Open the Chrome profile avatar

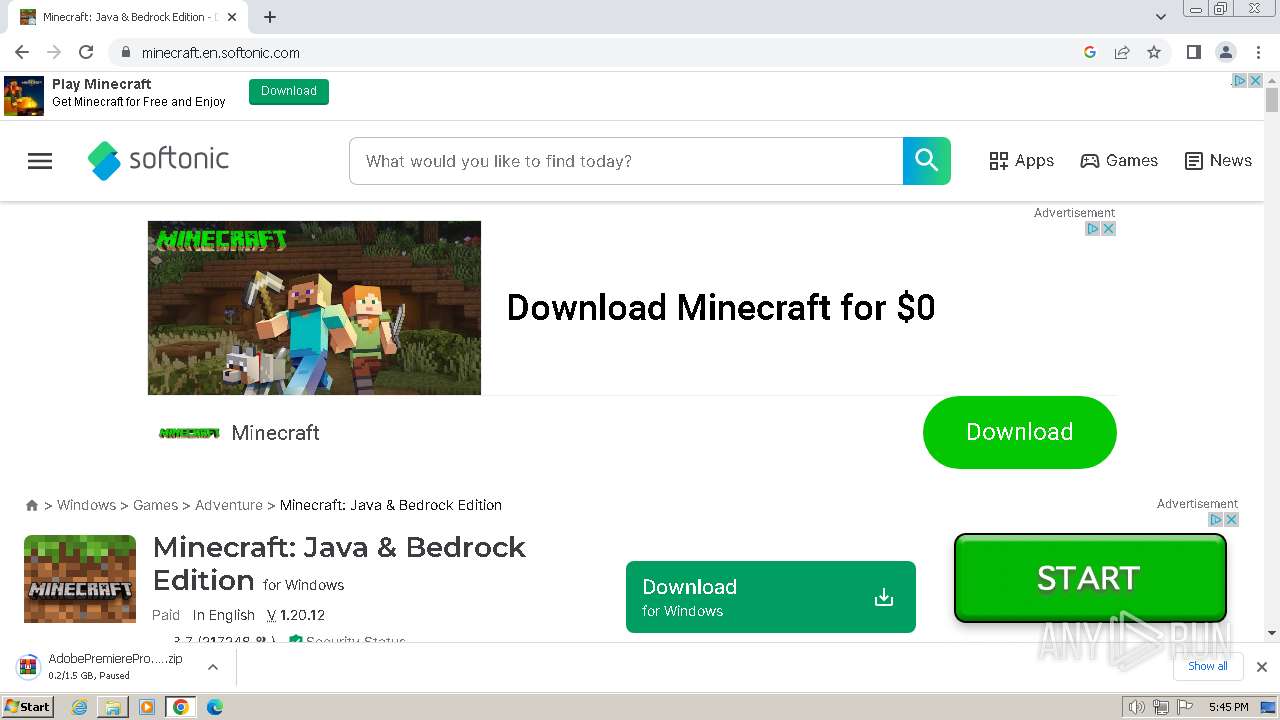click(x=1226, y=52)
